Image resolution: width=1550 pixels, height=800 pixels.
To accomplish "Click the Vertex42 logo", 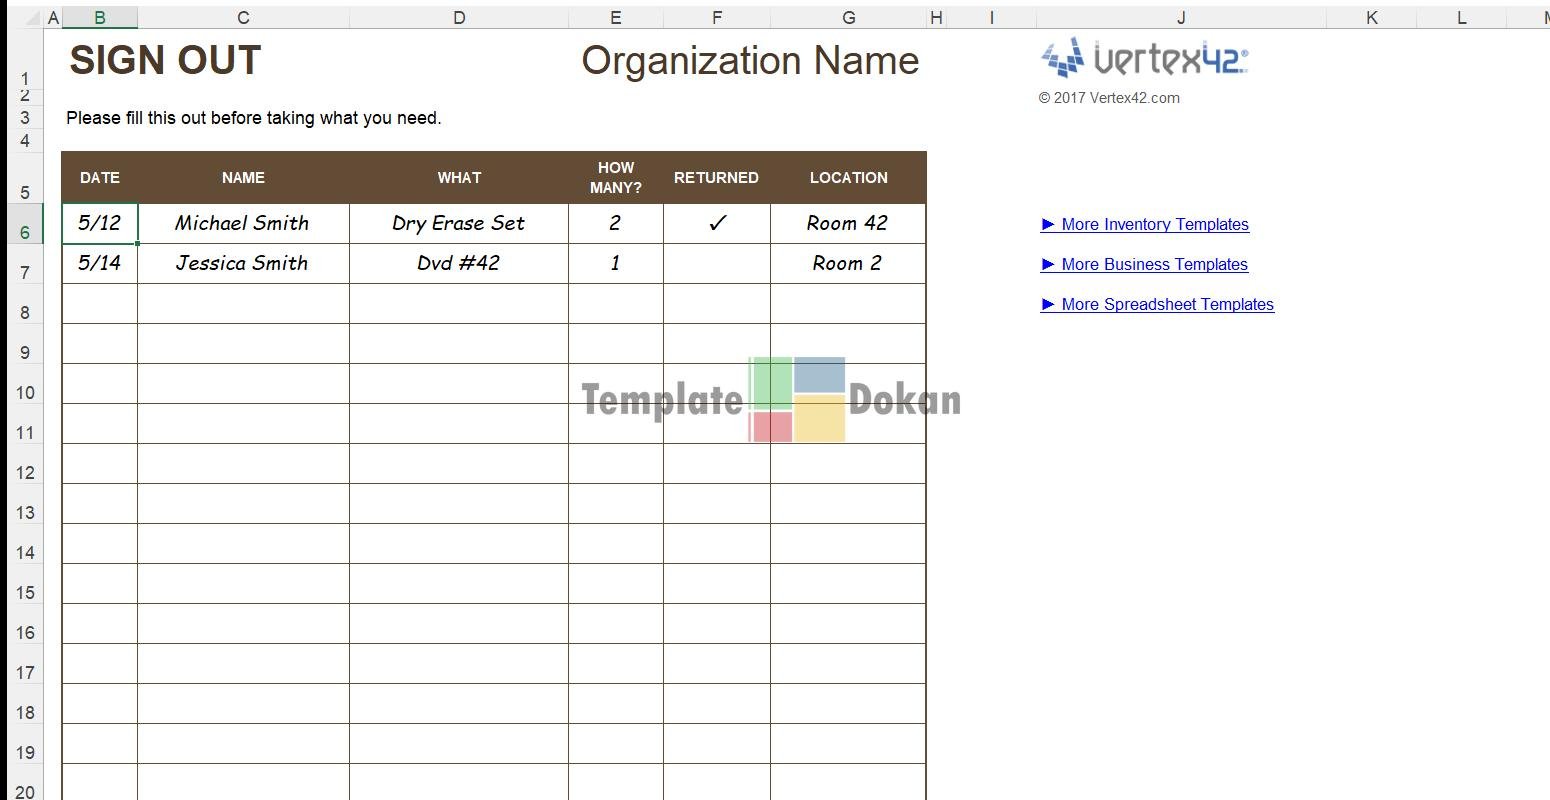I will pyautogui.click(x=1145, y=58).
